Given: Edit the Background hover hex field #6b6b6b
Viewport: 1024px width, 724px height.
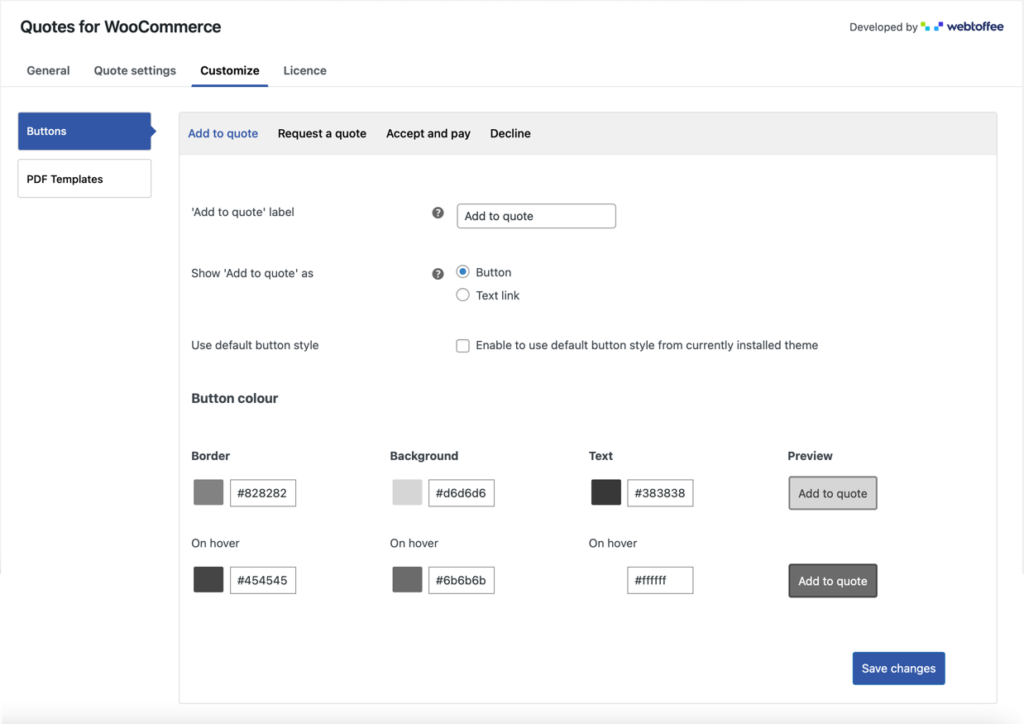Looking at the screenshot, I should 461,580.
